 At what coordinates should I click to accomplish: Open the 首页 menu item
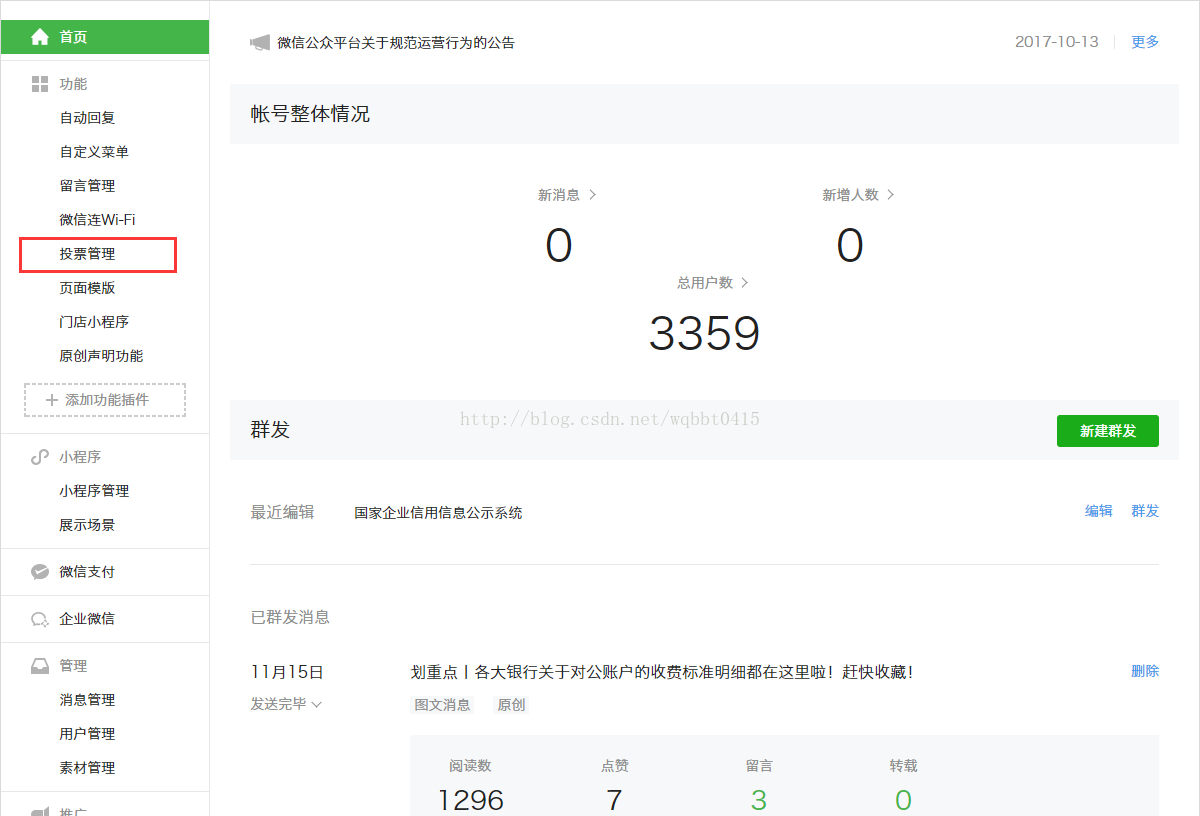point(105,37)
